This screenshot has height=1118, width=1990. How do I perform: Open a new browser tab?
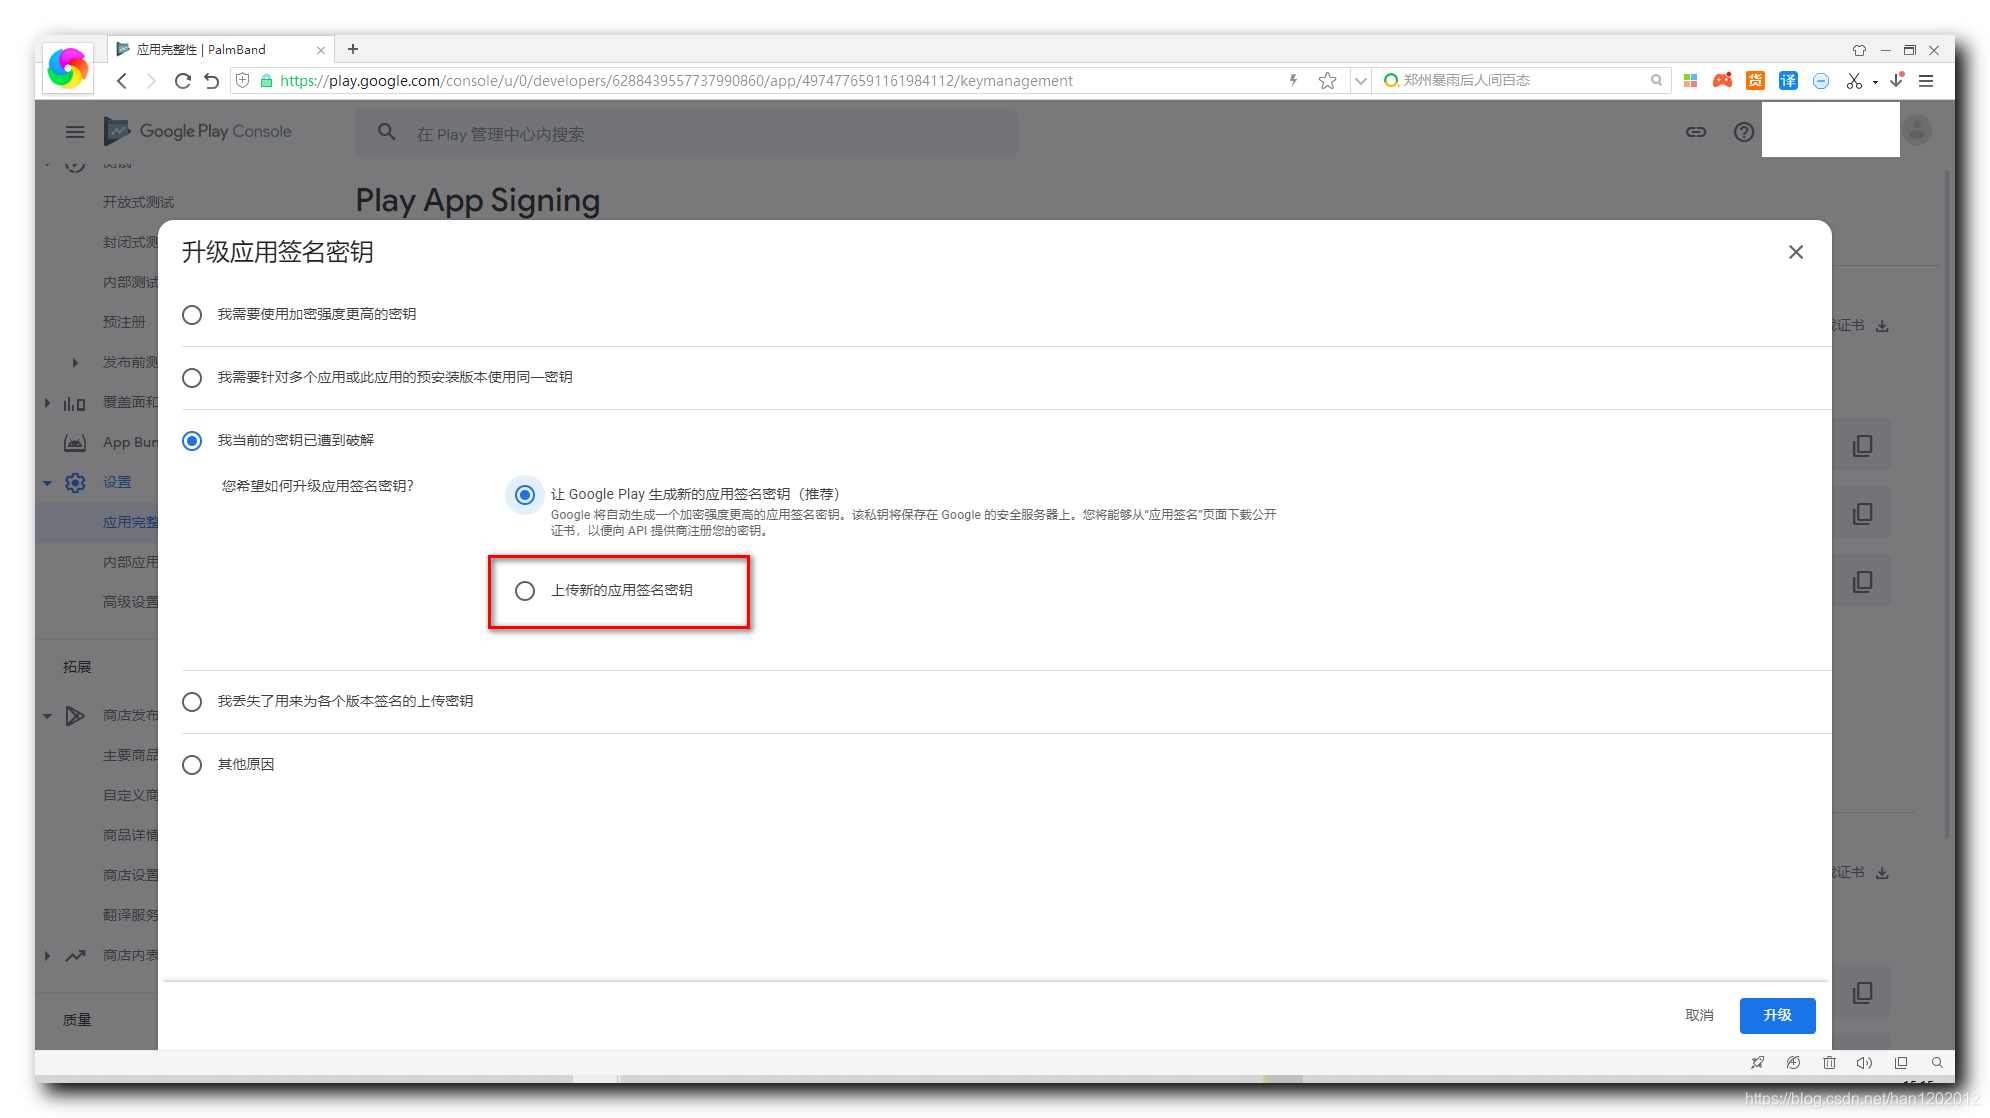point(353,49)
